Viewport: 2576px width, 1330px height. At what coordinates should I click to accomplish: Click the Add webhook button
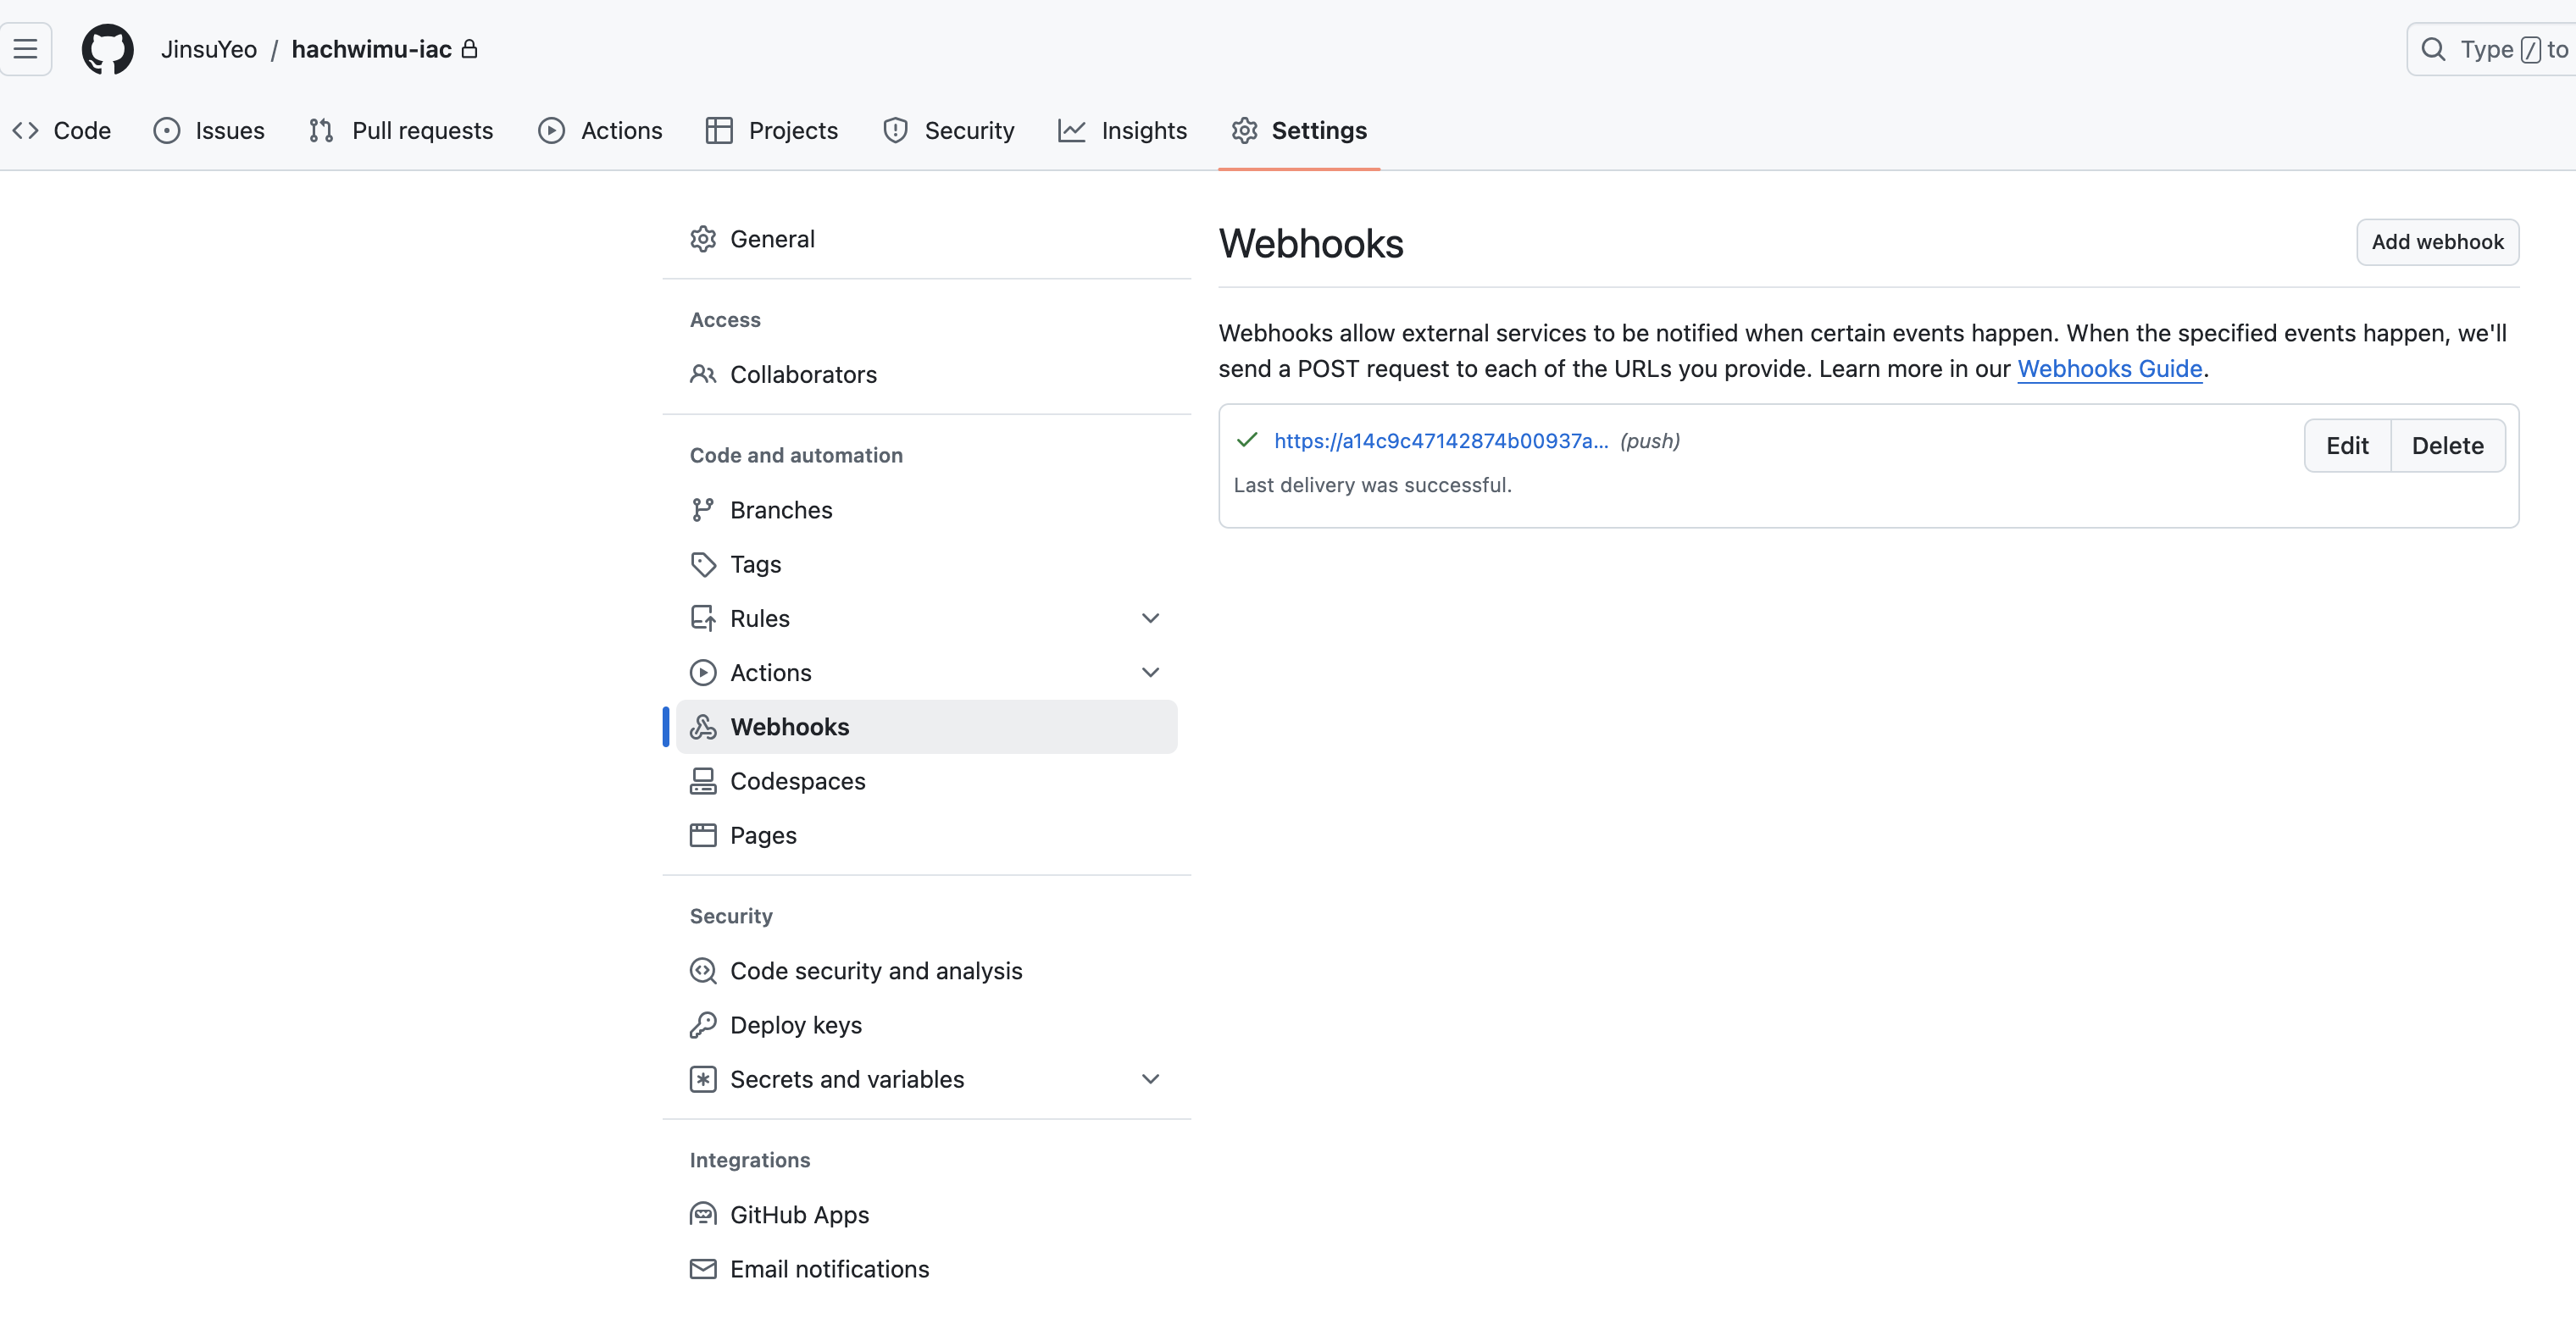click(2437, 242)
